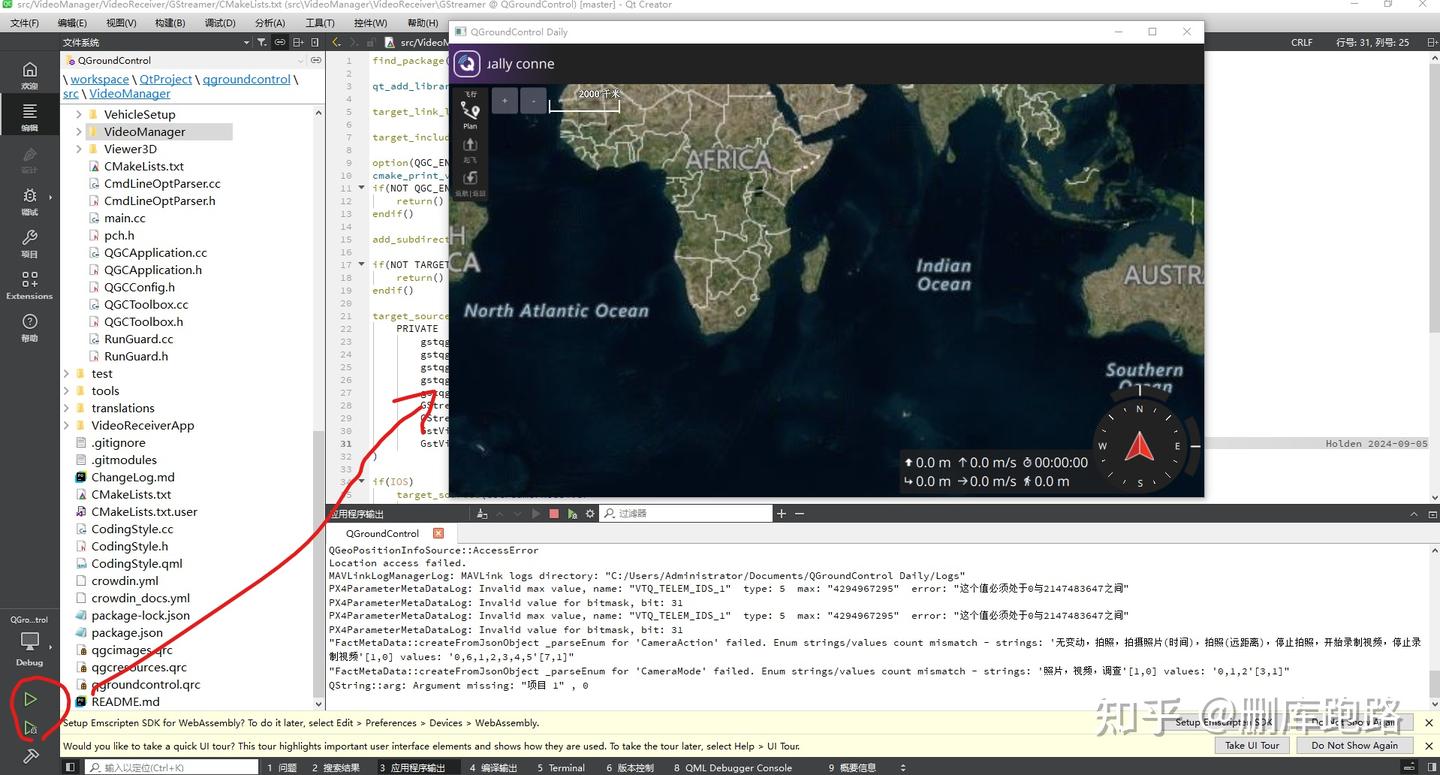The width and height of the screenshot is (1440, 775).
Task: Open the 问题 (Issues) output pane
Action: click(282, 767)
